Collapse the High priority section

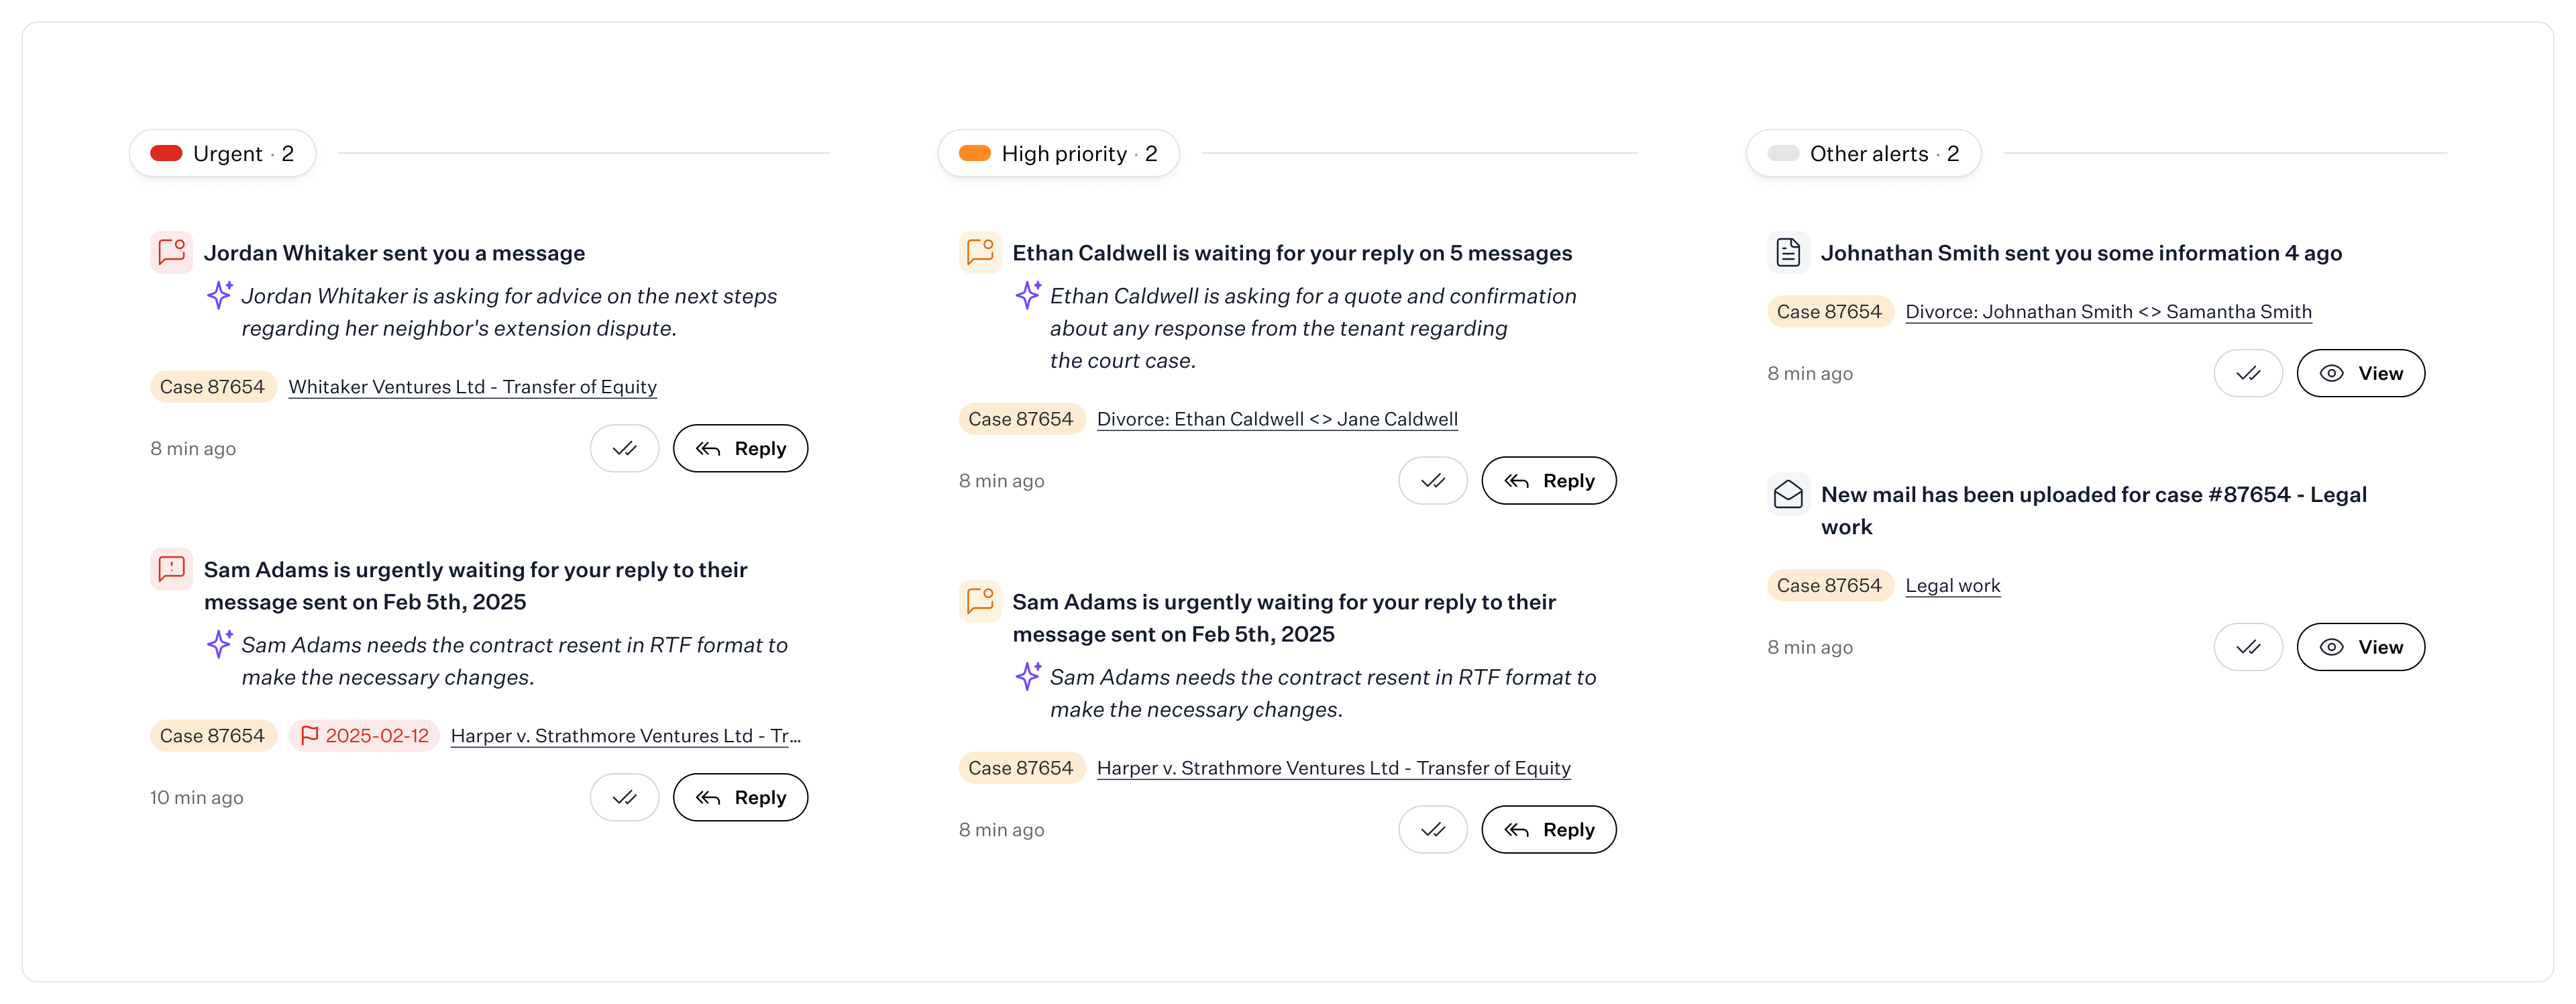[1058, 153]
